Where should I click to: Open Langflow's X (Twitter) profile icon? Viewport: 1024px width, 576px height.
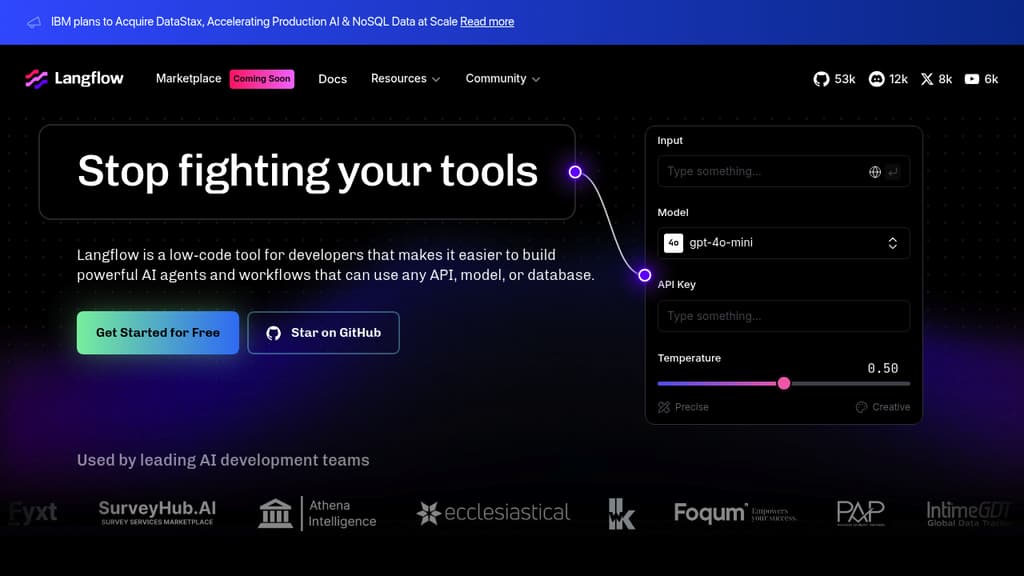(926, 78)
